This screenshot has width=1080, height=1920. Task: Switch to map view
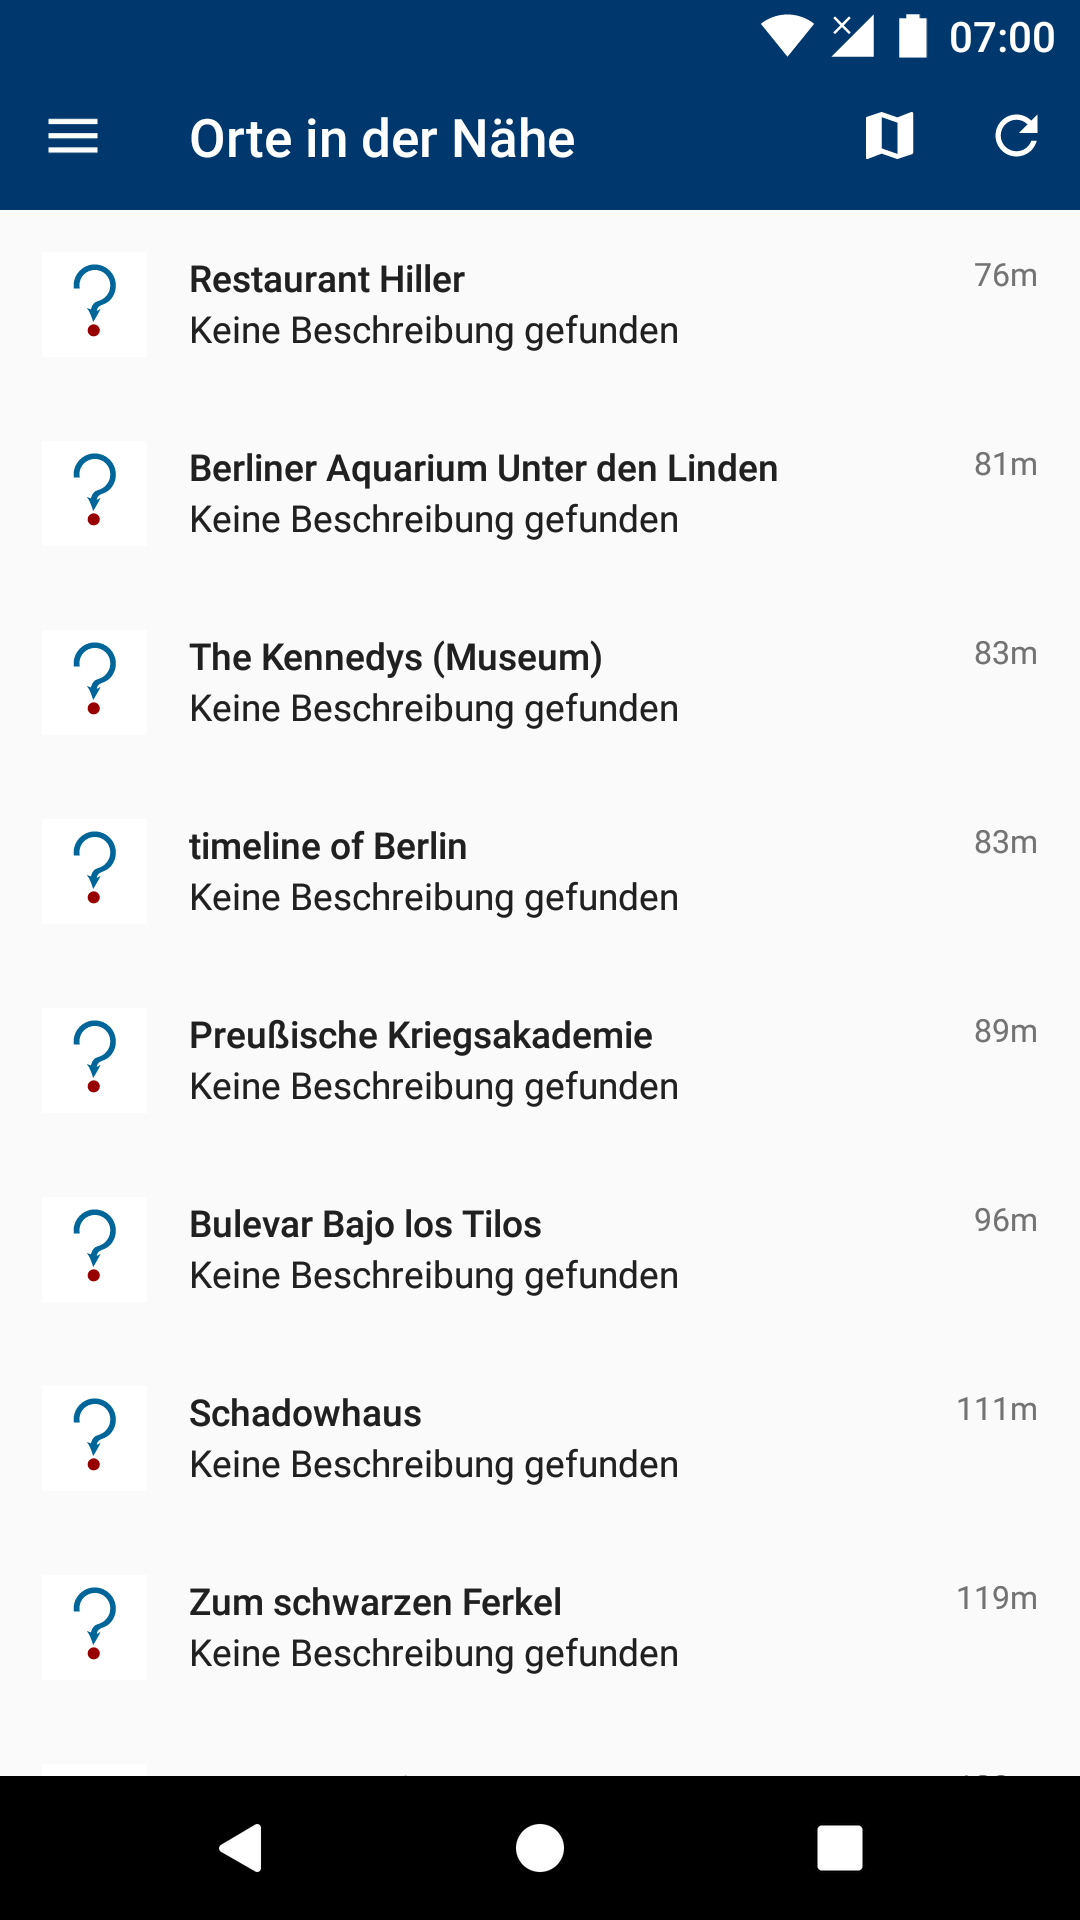889,136
